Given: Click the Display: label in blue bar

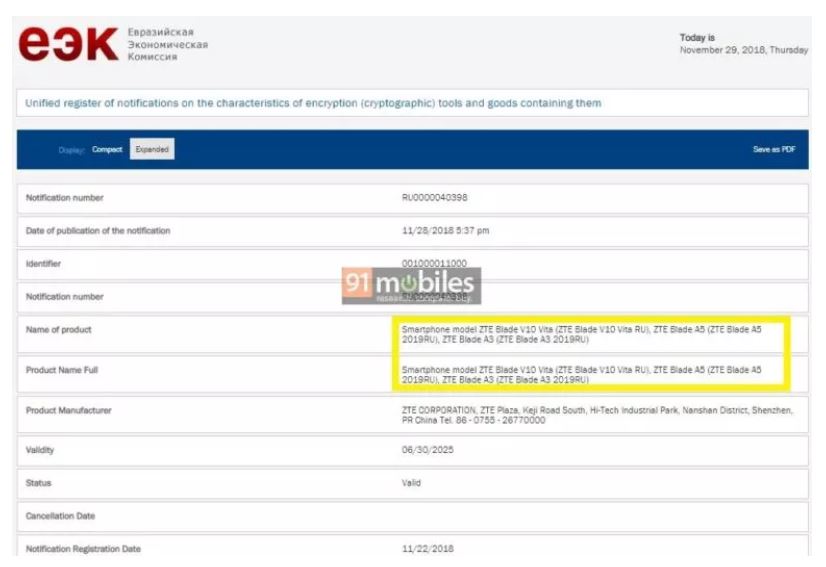Looking at the screenshot, I should pyautogui.click(x=71, y=150).
